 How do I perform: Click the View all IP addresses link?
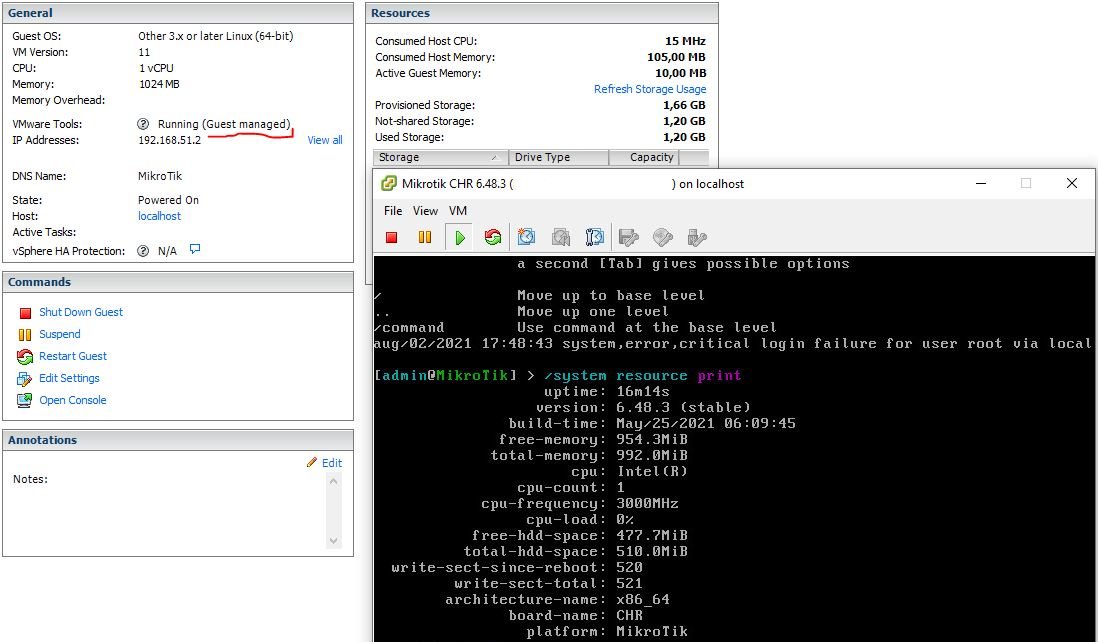pos(324,140)
